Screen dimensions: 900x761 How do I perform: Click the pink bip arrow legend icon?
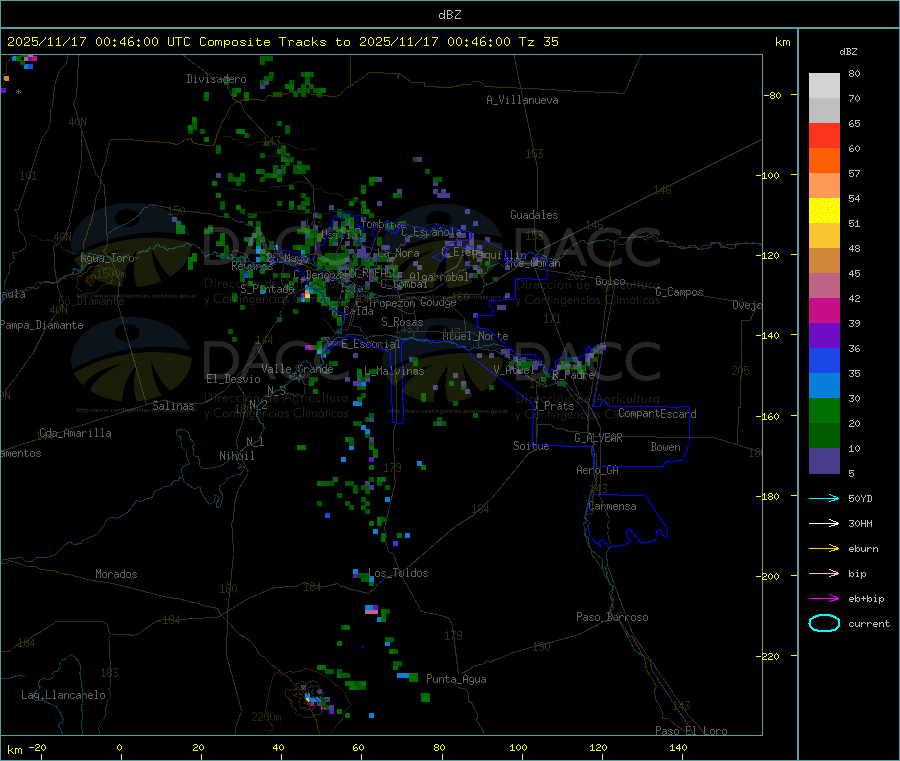point(824,573)
